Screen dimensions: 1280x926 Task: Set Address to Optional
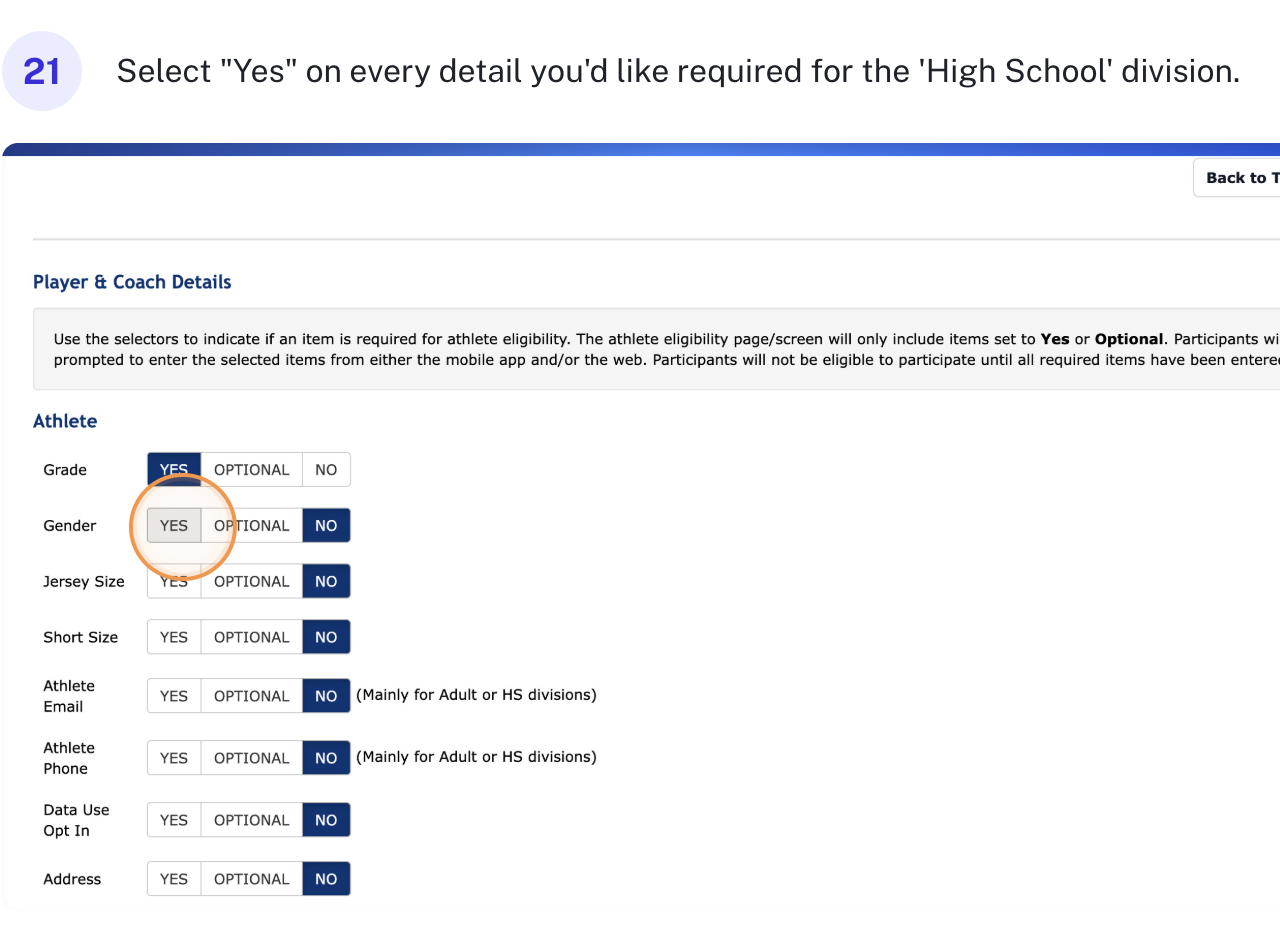[252, 879]
